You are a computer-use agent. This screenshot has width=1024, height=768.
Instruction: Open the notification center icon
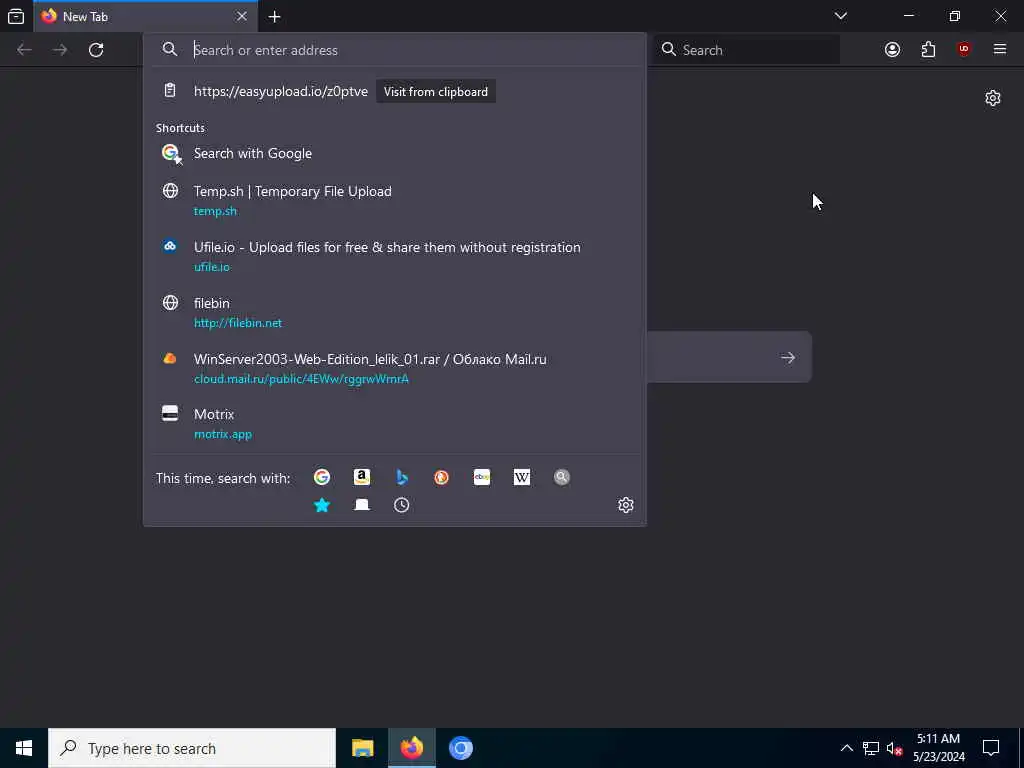(x=991, y=748)
